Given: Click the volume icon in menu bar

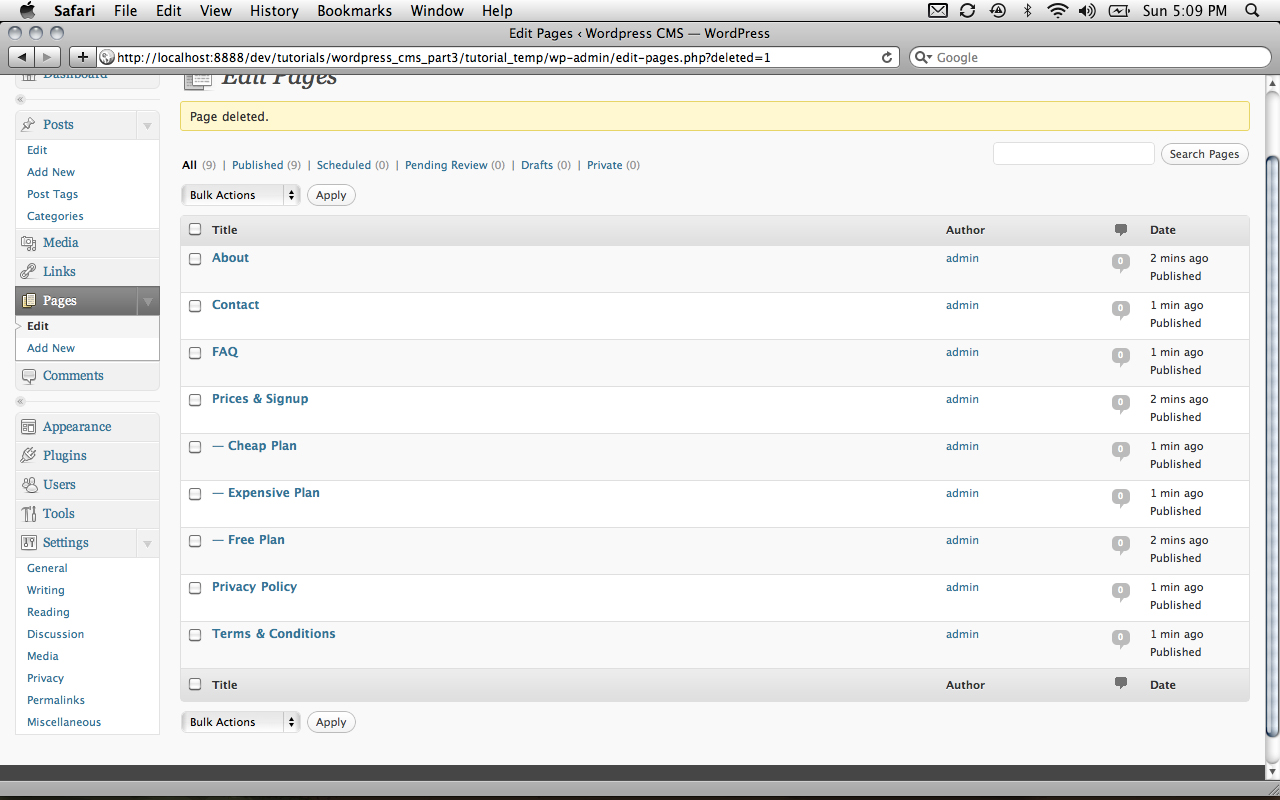Looking at the screenshot, I should [1087, 11].
